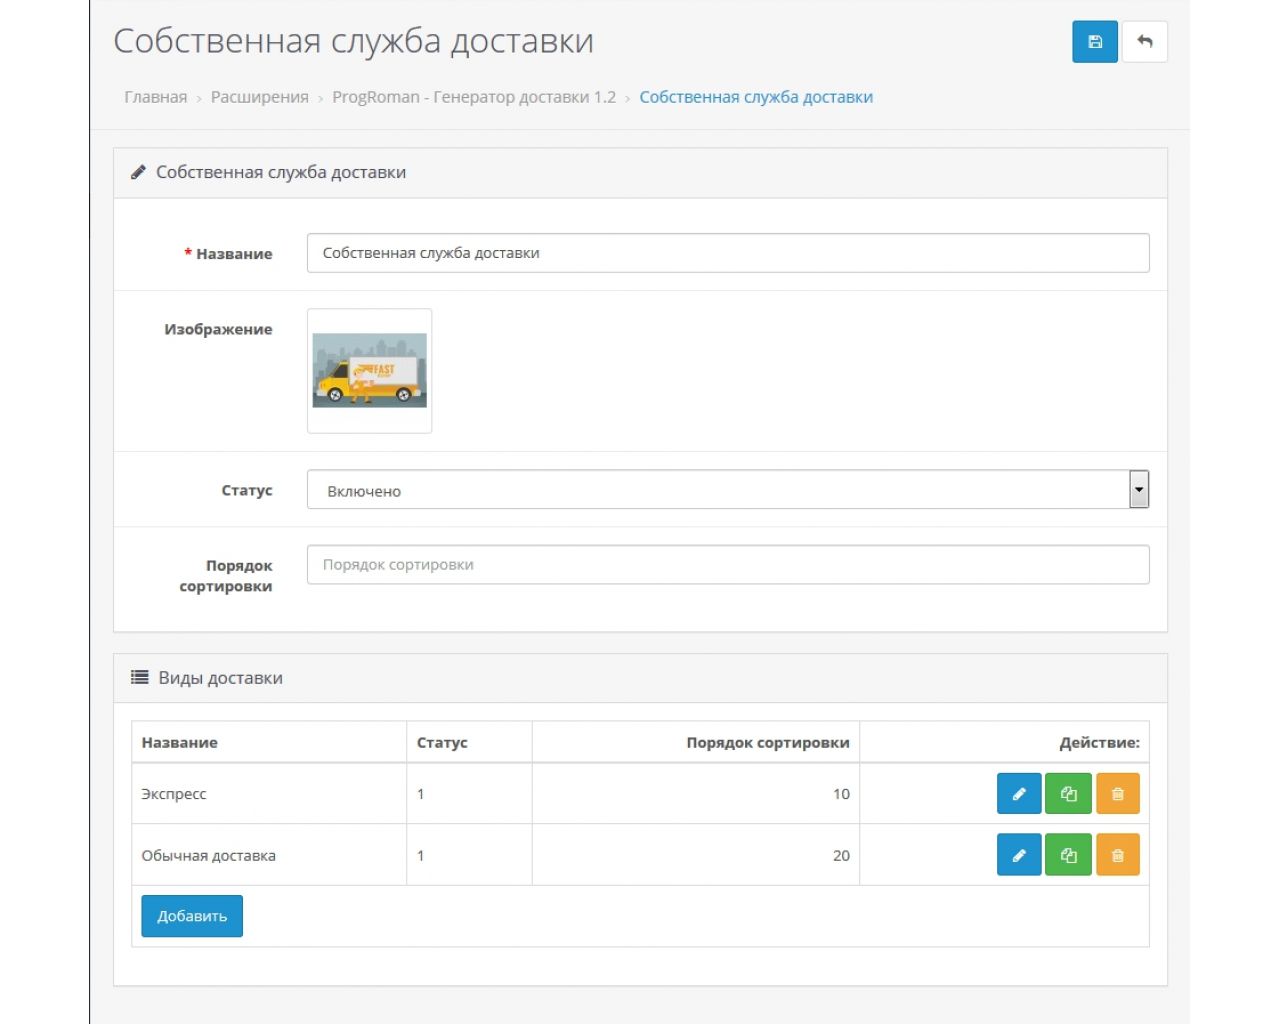Click Собственная служба доставки breadcrumb link

tap(756, 97)
